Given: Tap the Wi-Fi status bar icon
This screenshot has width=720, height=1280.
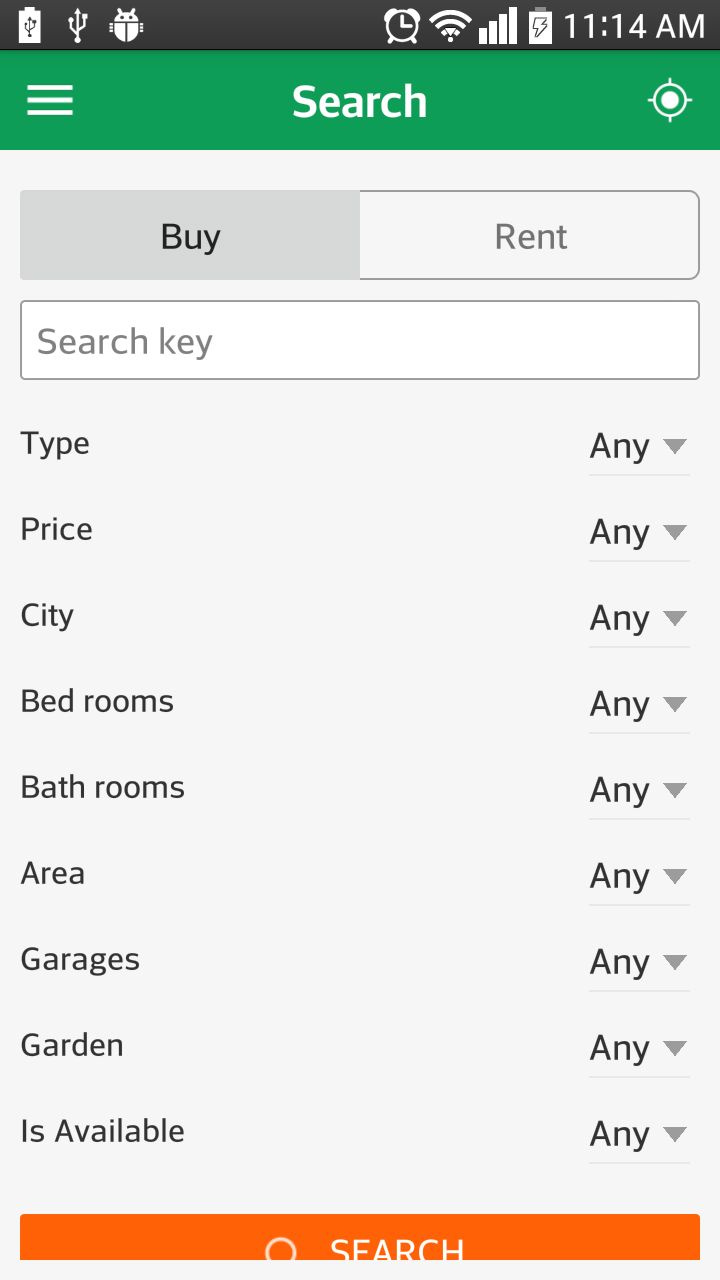Looking at the screenshot, I should [x=450, y=25].
